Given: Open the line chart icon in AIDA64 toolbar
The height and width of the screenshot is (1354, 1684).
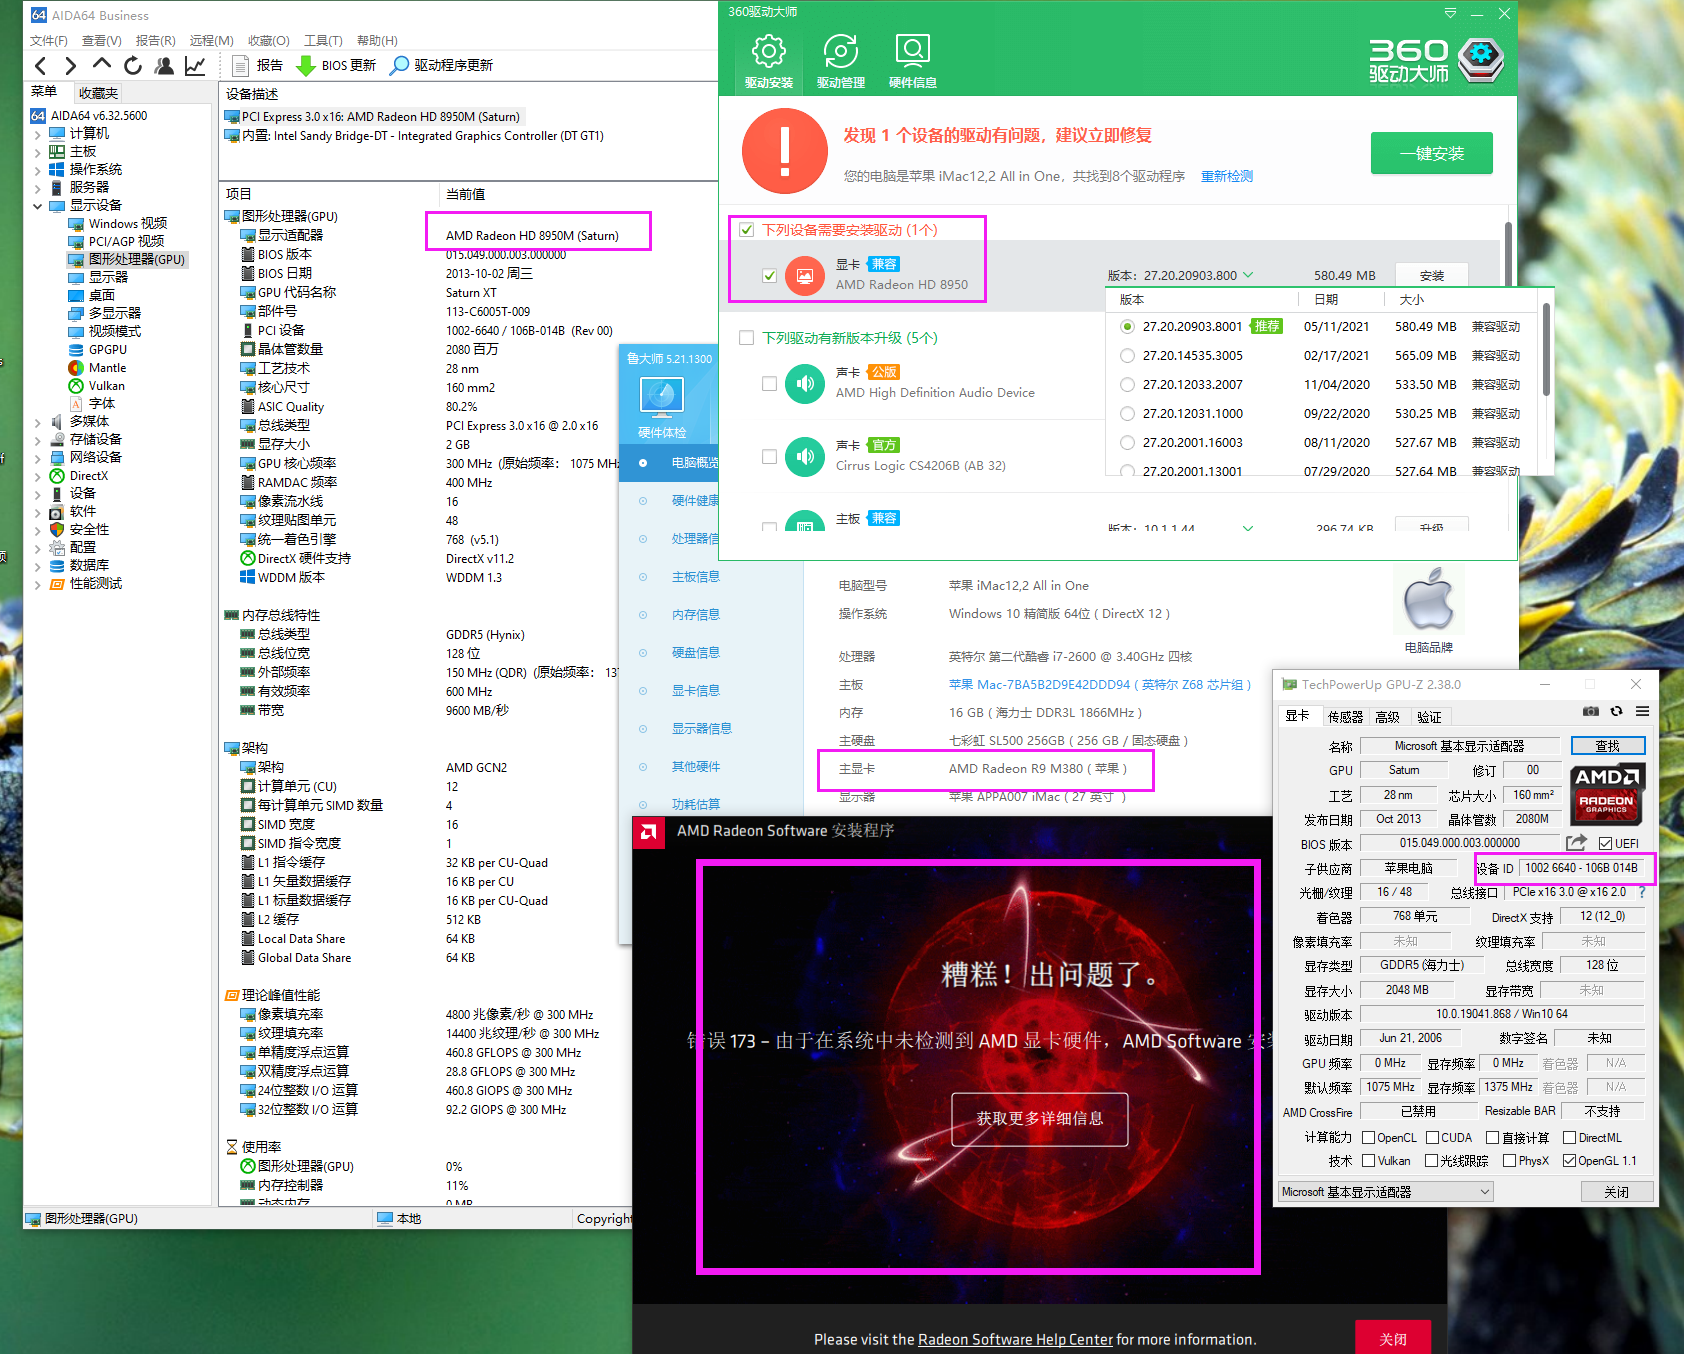Looking at the screenshot, I should click(x=195, y=66).
